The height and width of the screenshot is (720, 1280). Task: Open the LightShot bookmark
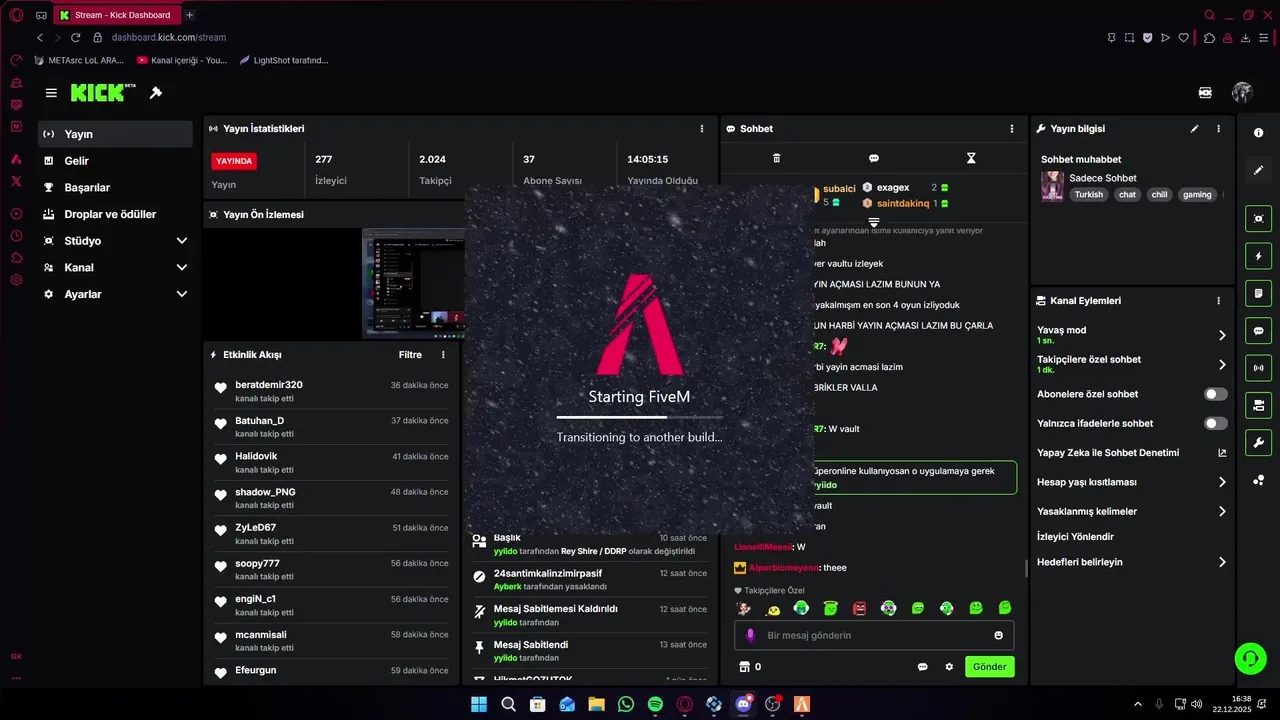tap(284, 60)
